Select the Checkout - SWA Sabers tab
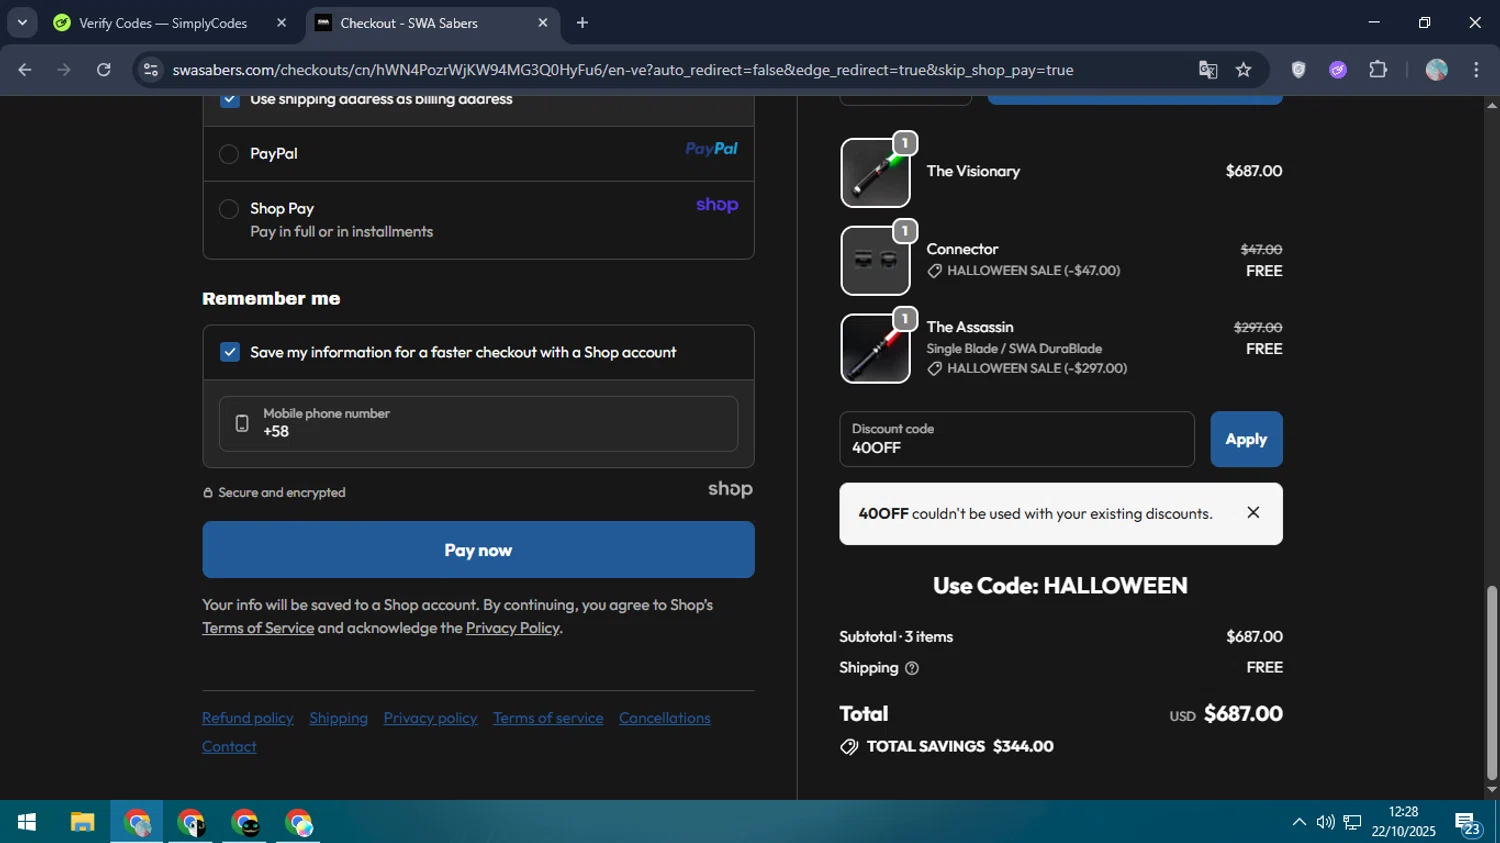This screenshot has width=1500, height=843. click(x=409, y=23)
